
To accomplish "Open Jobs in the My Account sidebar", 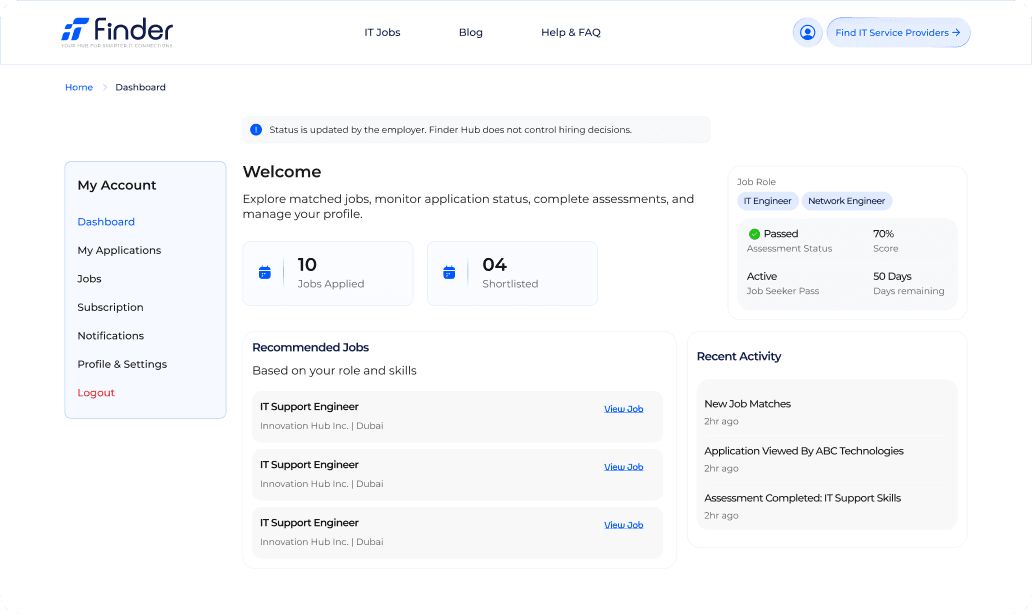I will click(x=90, y=278).
